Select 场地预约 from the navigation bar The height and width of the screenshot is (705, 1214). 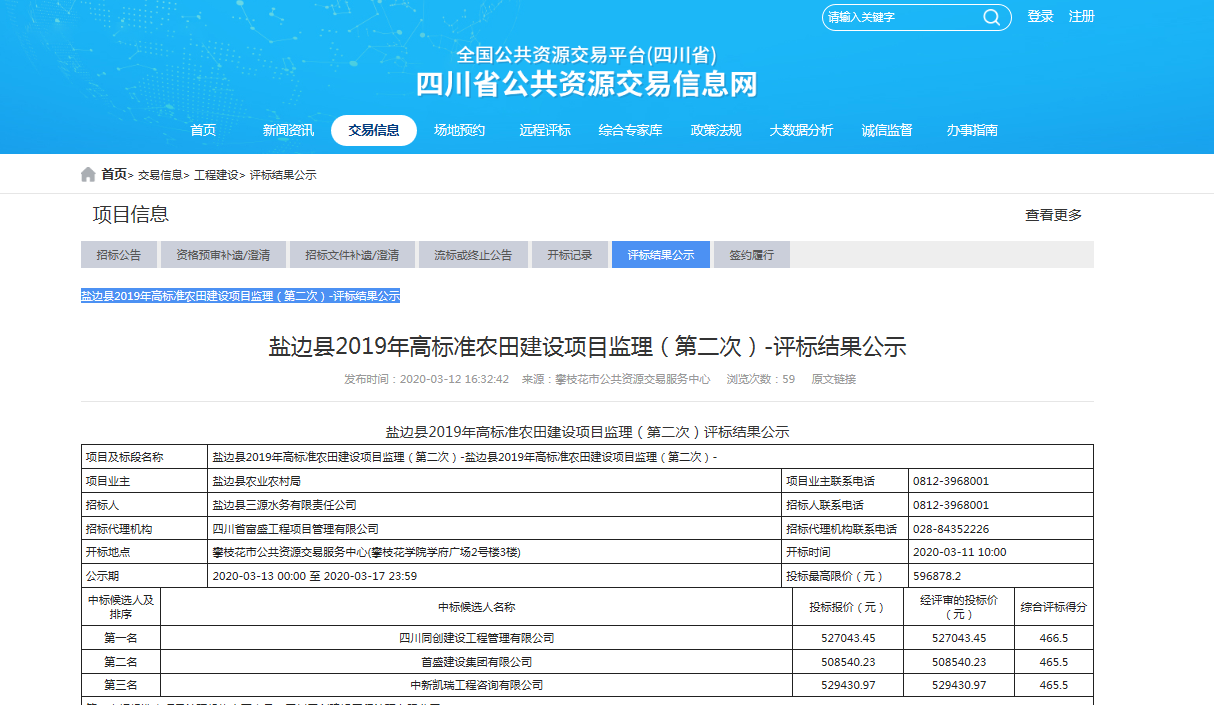[460, 130]
